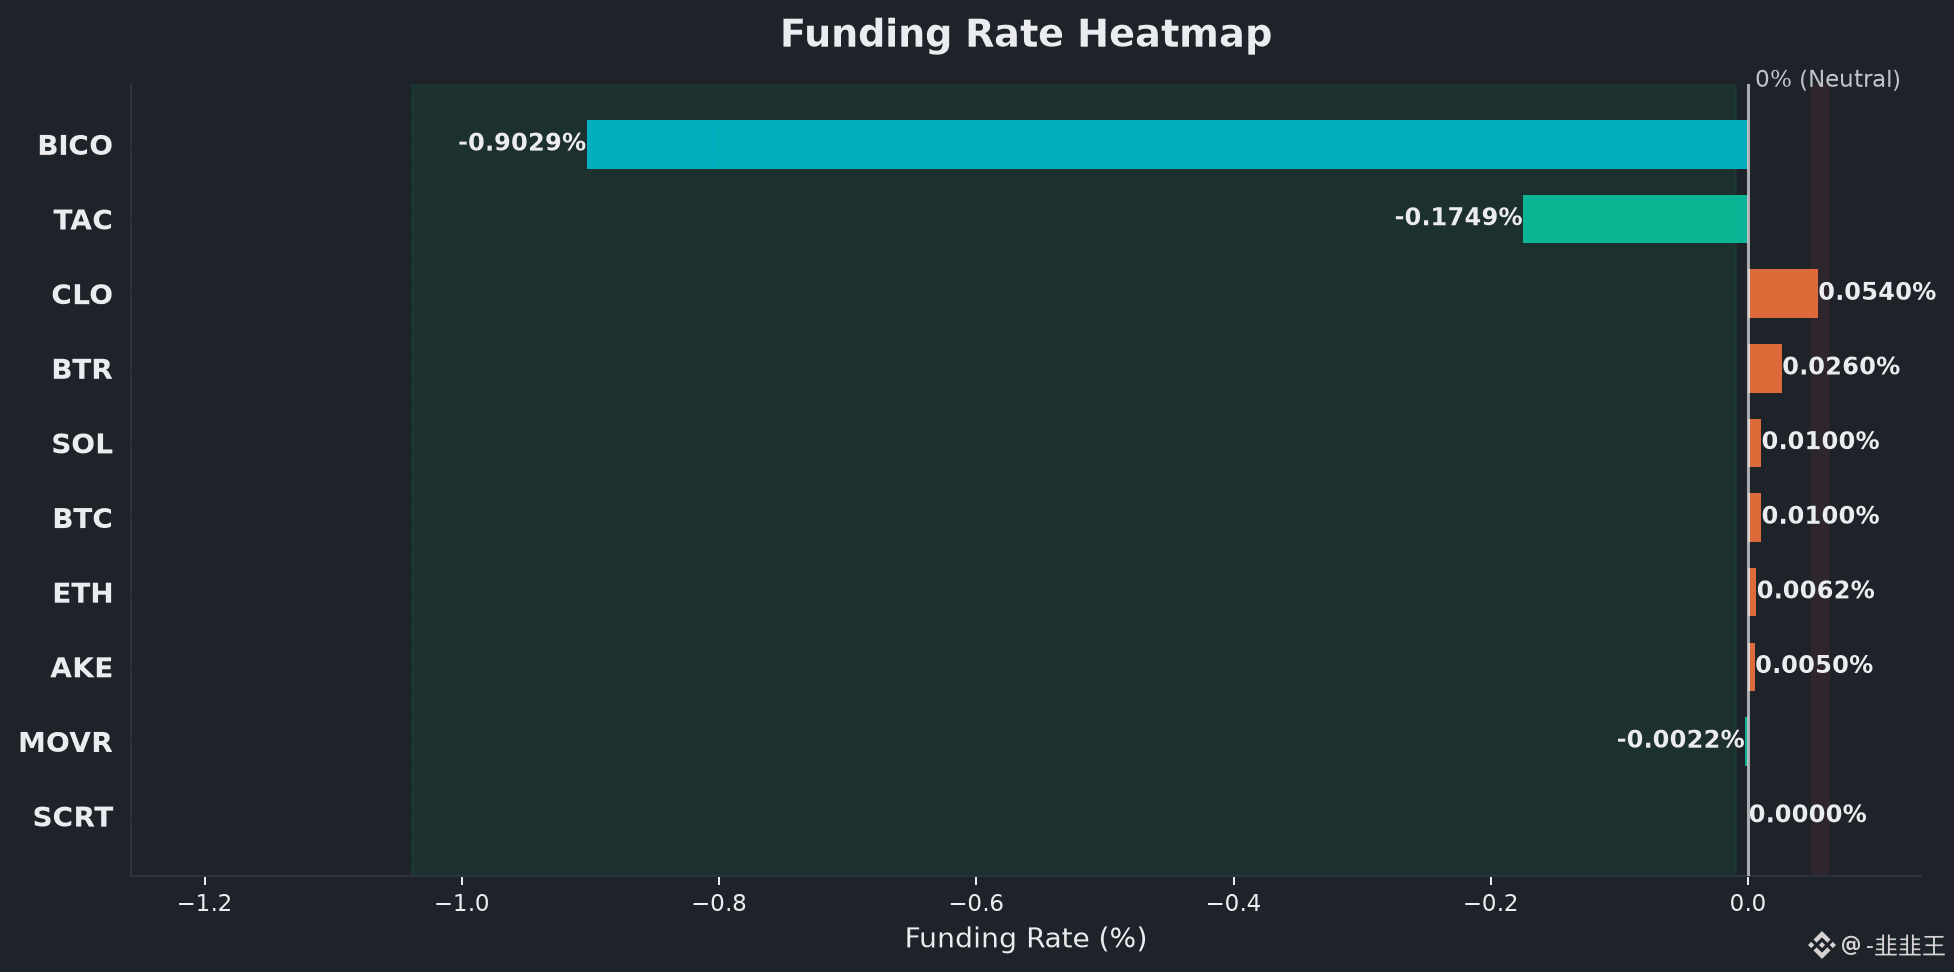Click the -0.9029% value label
Screen dimensions: 1954x972
pyautogui.click(x=522, y=142)
